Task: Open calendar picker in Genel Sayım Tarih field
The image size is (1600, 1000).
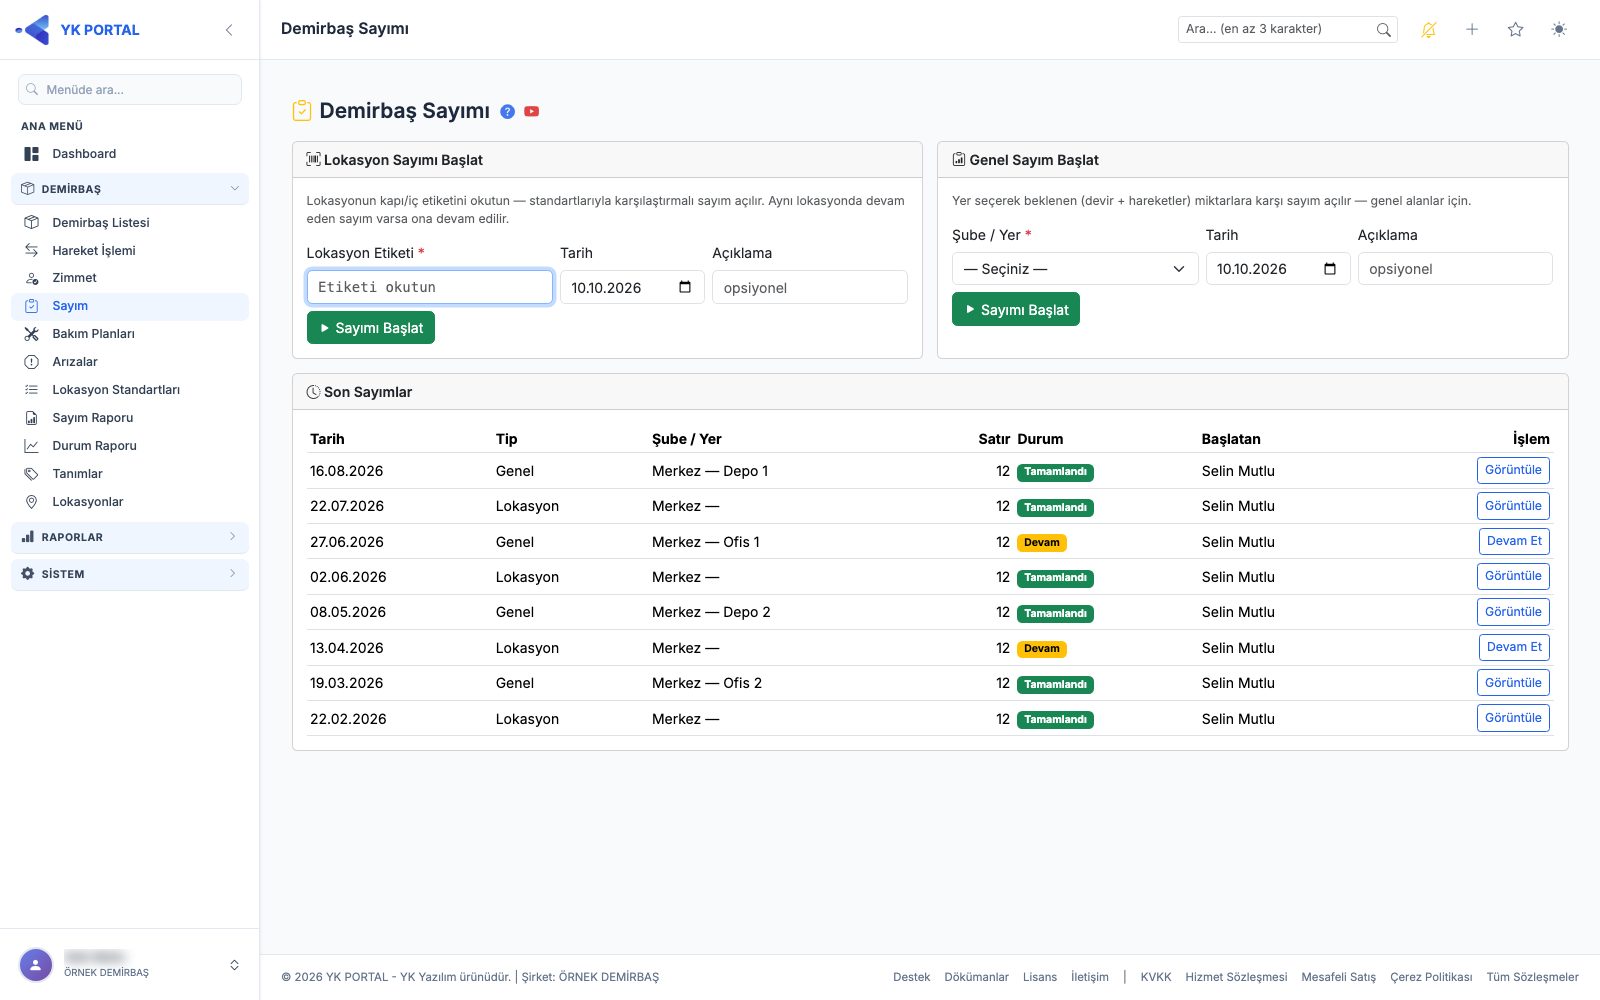Action: point(1330,269)
